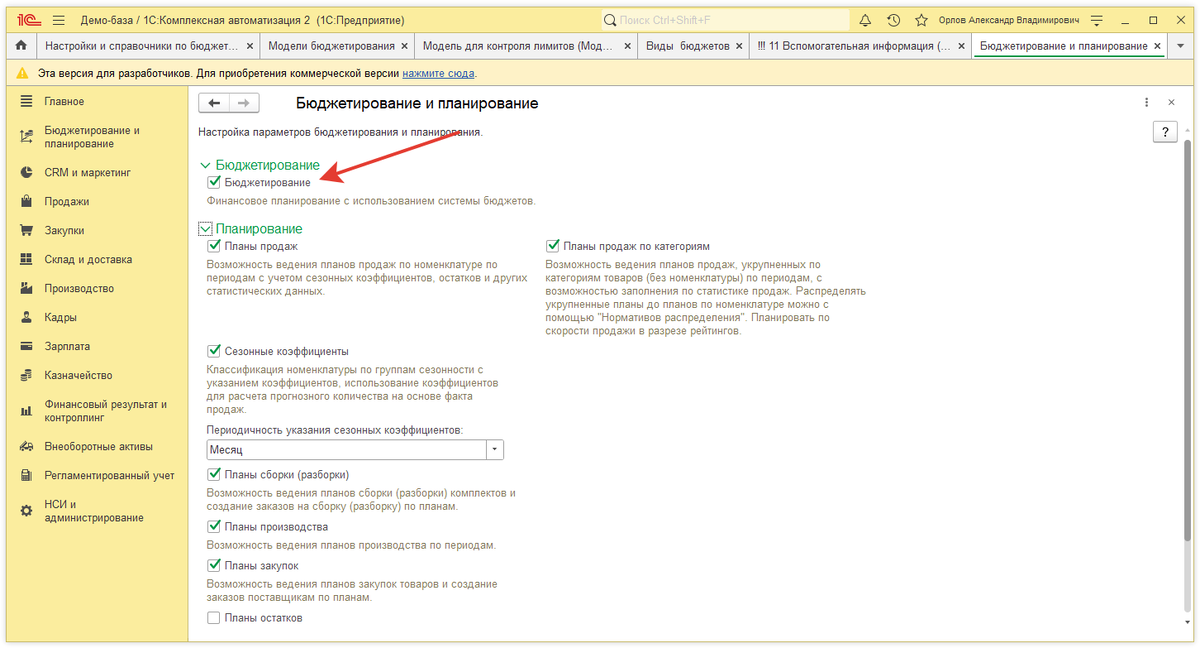
Task: Open the notifications bell icon
Action: tap(865, 20)
